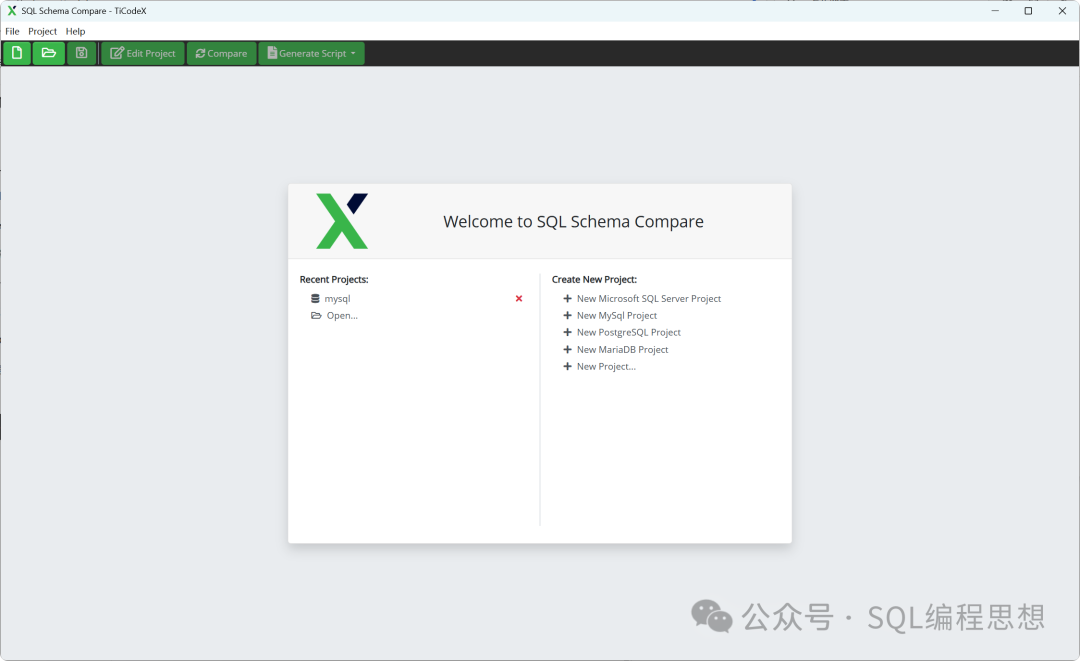
Task: Open the Help menu
Action: 75,31
